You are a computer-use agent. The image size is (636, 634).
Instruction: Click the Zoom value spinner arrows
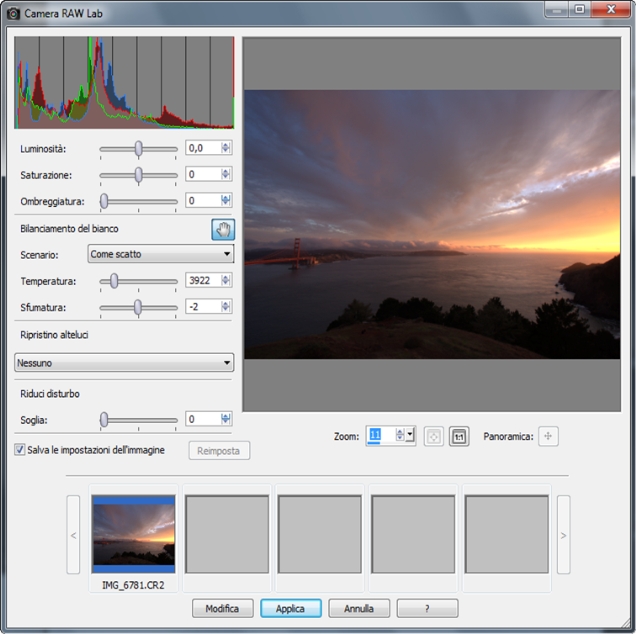[x=400, y=435]
